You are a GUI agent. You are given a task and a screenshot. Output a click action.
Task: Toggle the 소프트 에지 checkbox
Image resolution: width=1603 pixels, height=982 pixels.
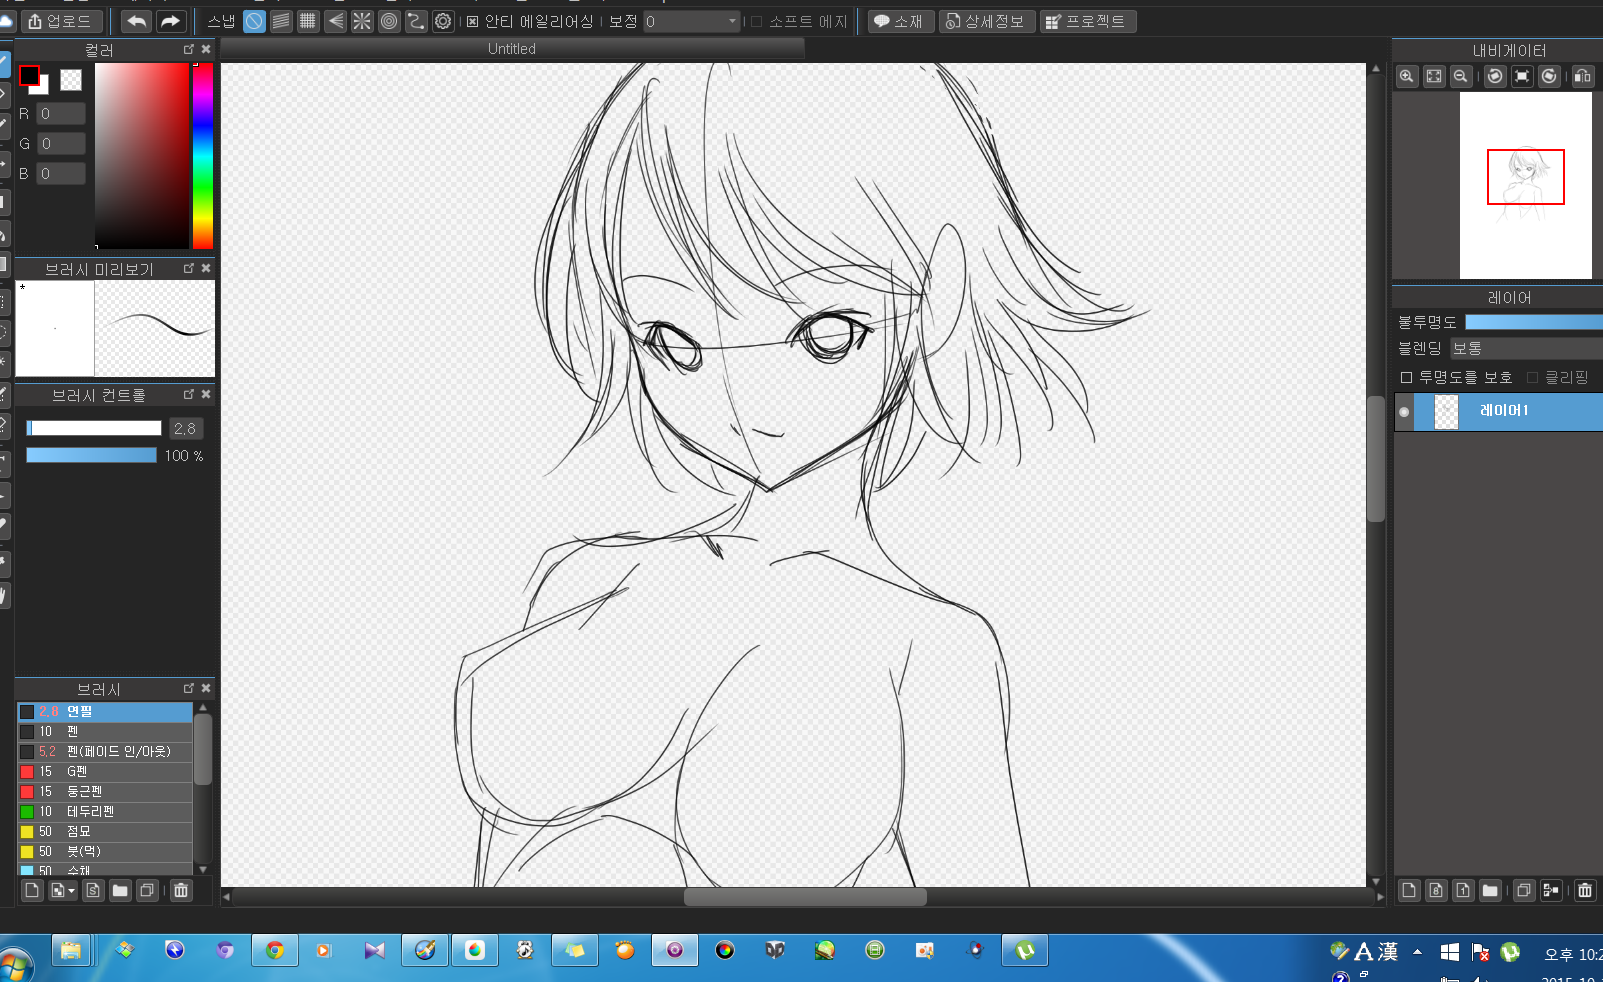click(x=756, y=21)
